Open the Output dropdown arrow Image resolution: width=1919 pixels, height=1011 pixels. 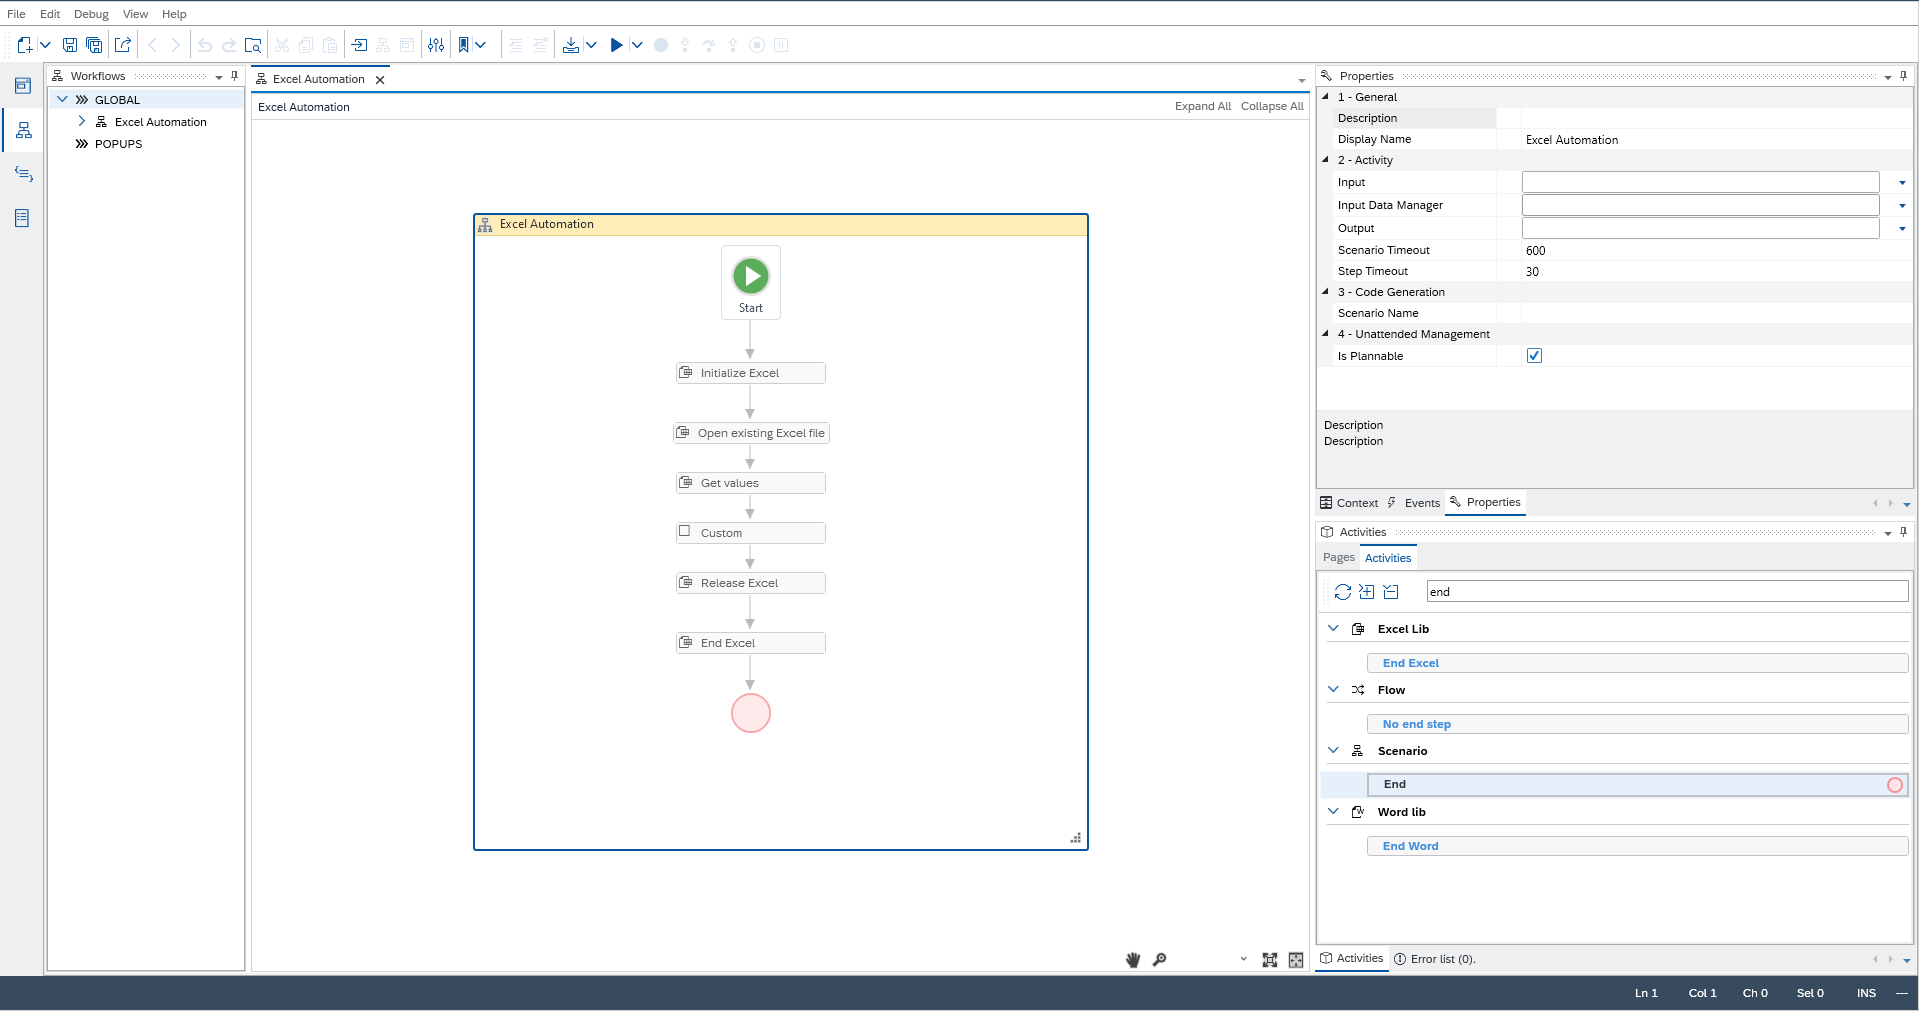pos(1902,229)
